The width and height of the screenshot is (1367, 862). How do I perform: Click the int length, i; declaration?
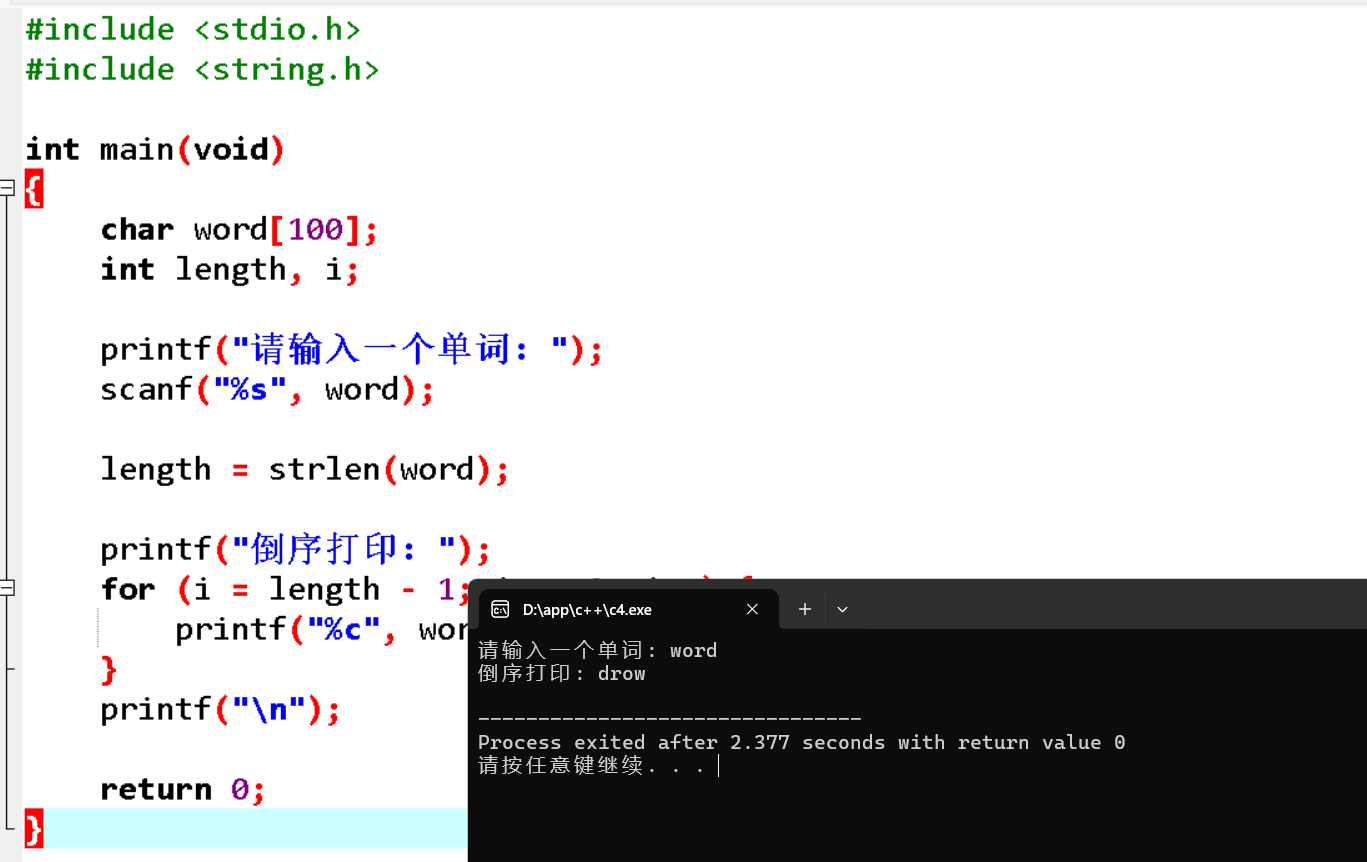229,269
